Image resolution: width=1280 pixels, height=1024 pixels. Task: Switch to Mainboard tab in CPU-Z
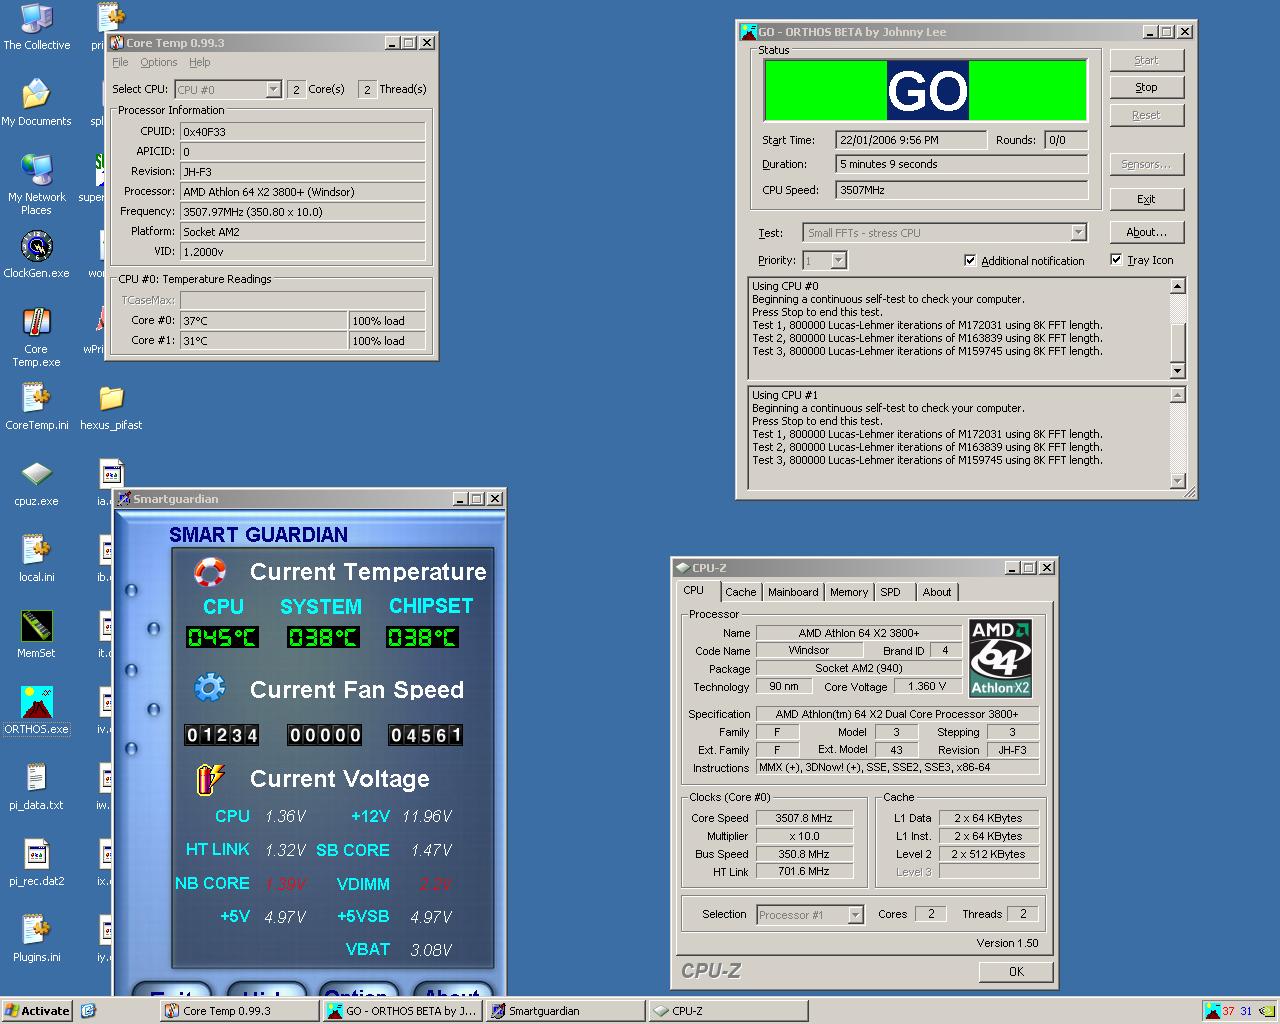pos(793,592)
